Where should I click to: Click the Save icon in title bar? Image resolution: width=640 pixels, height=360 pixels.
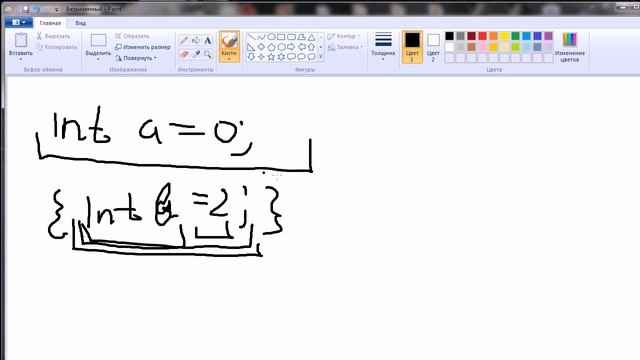coord(25,9)
